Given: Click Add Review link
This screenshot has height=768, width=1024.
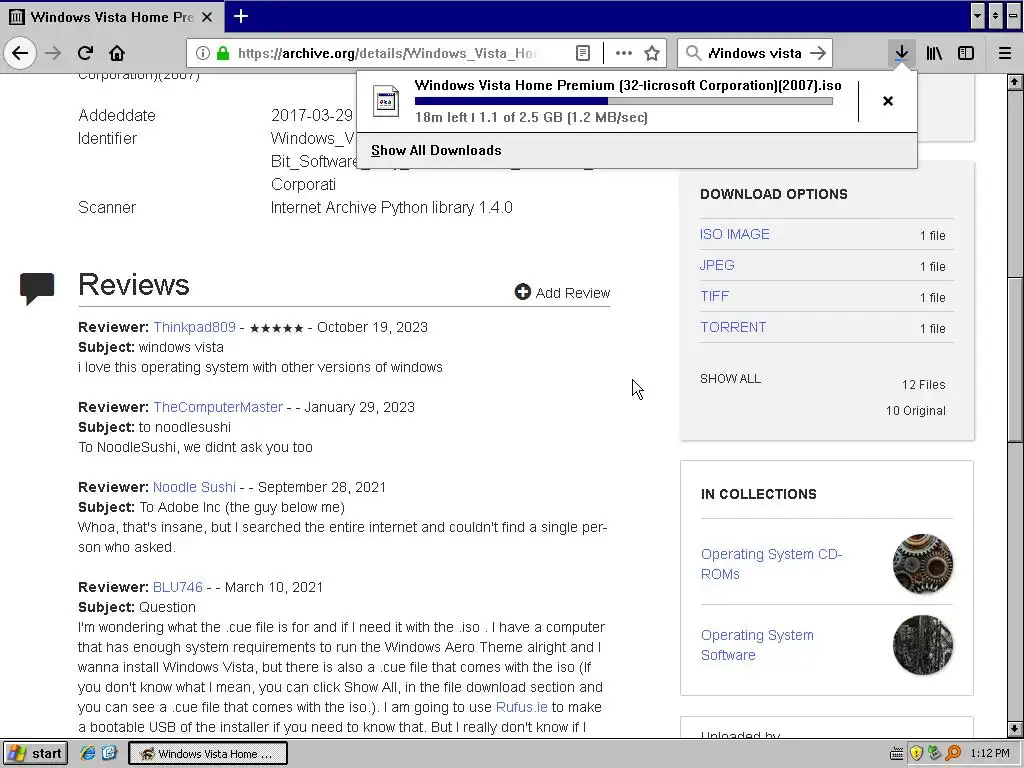Looking at the screenshot, I should [x=573, y=293].
